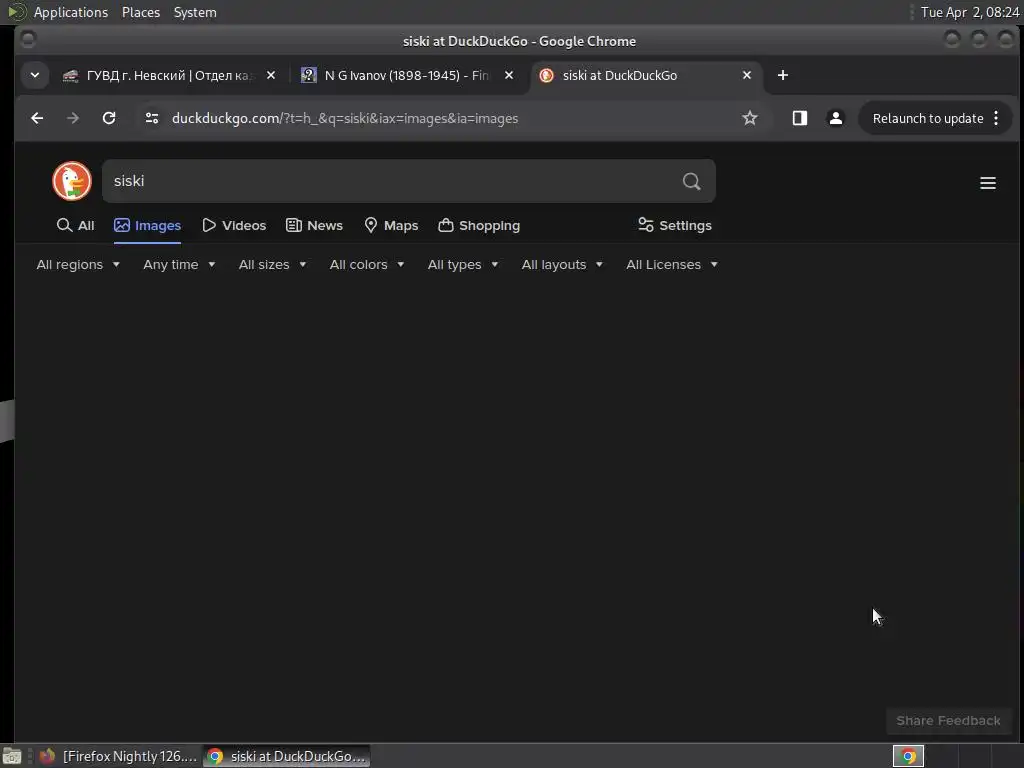Viewport: 1024px width, 768px height.
Task: Close the siski at DuckDuckGo tab
Action: click(x=746, y=76)
